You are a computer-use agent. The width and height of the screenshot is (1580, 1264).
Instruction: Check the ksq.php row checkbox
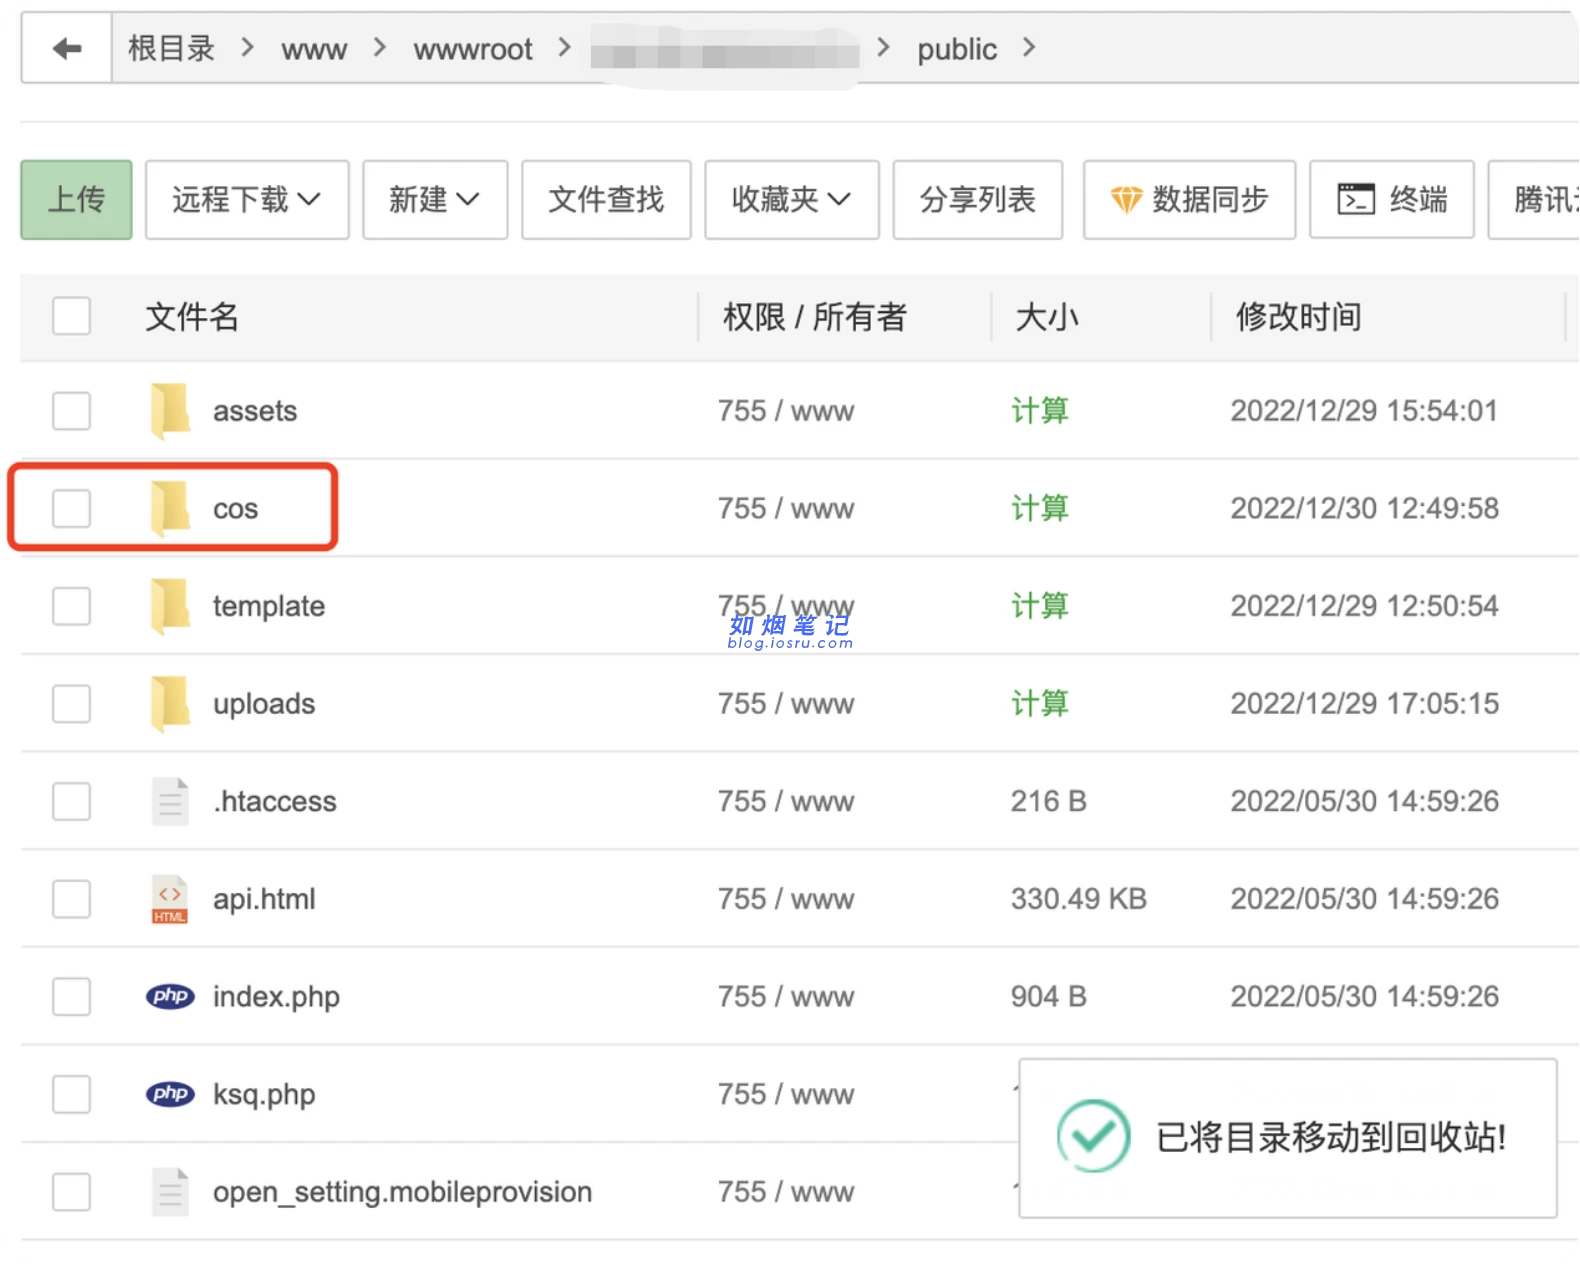[72, 1094]
